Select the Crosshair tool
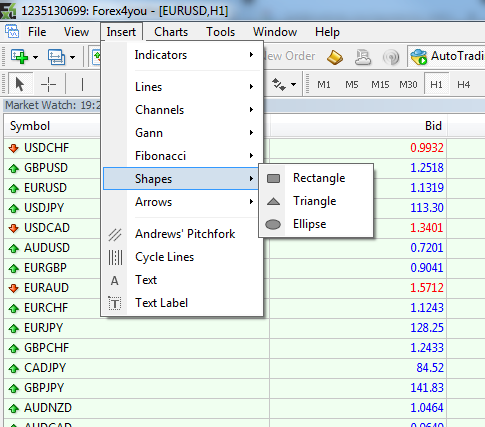This screenshot has height=427, width=485. [48, 84]
